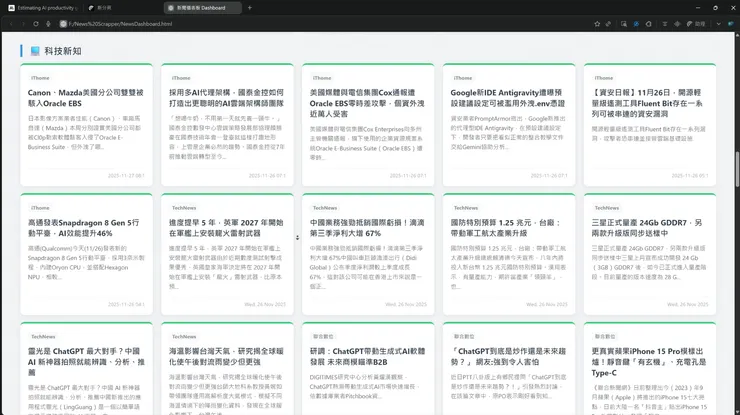
Task: Open the 高通發表Snapdragon 8 Gen 5 article
Action: point(83,228)
